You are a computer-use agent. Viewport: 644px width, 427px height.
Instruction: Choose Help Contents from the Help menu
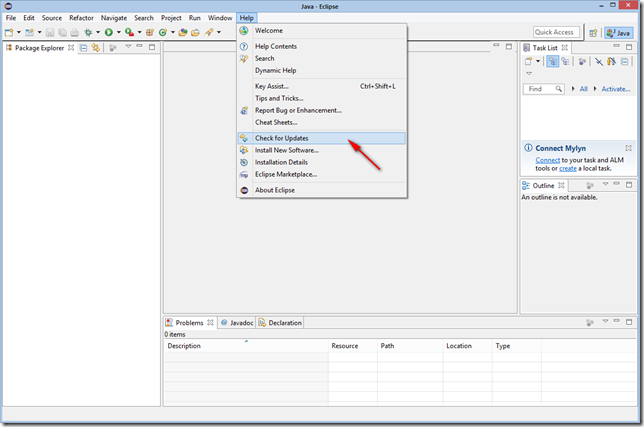(x=322, y=46)
